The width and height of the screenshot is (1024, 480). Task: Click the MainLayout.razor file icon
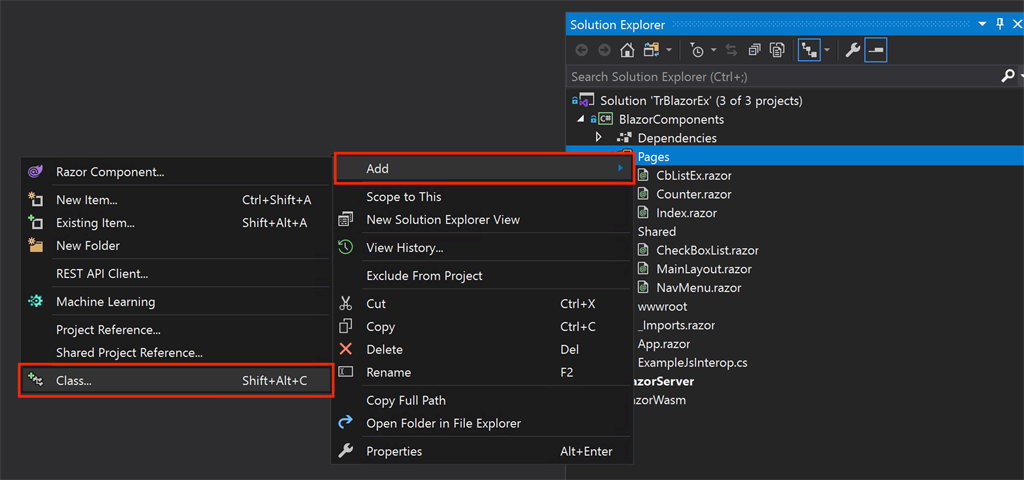(x=643, y=269)
